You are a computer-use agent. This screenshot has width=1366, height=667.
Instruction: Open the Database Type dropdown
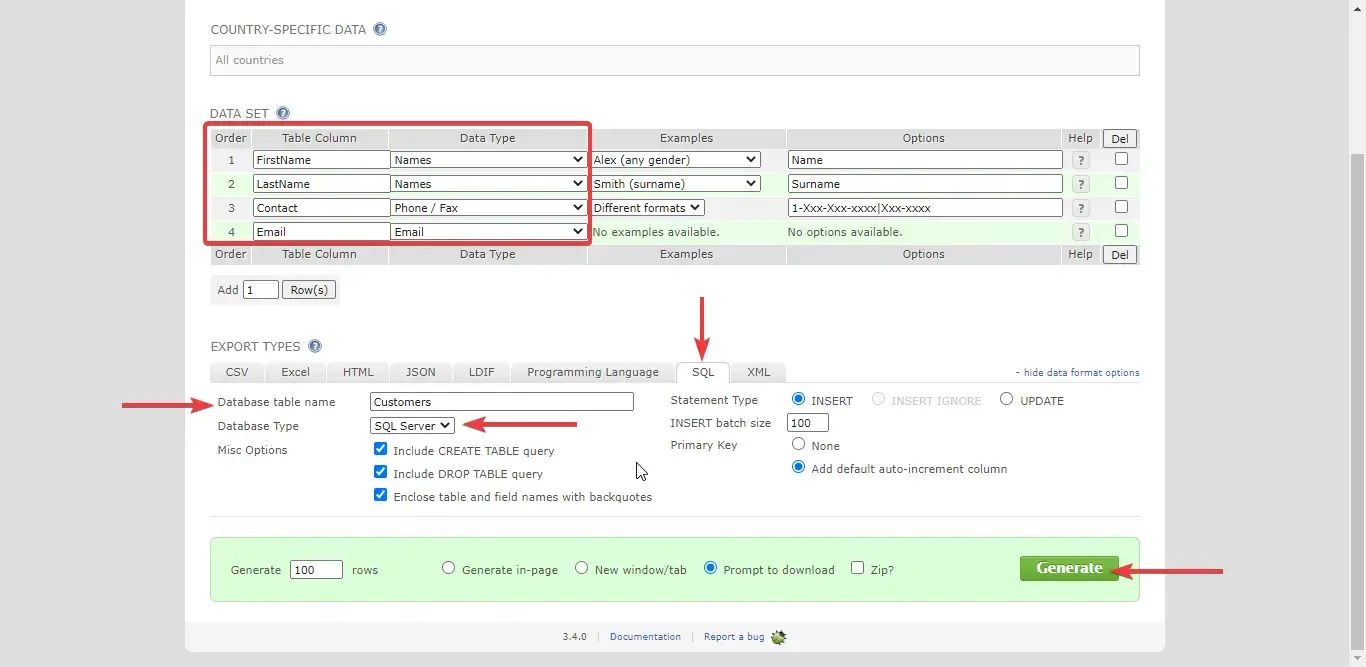pyautogui.click(x=411, y=425)
